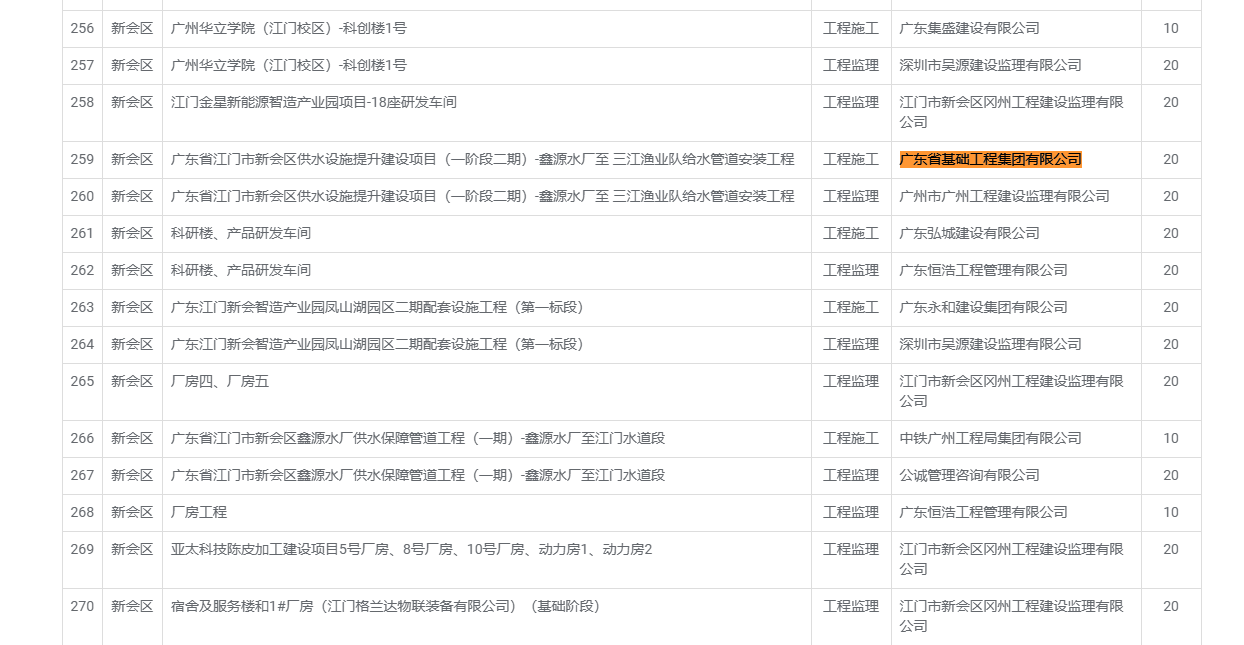Viewport: 1244px width, 645px height.
Task: Click 广东弘城建设有限公司
Action: (x=969, y=233)
